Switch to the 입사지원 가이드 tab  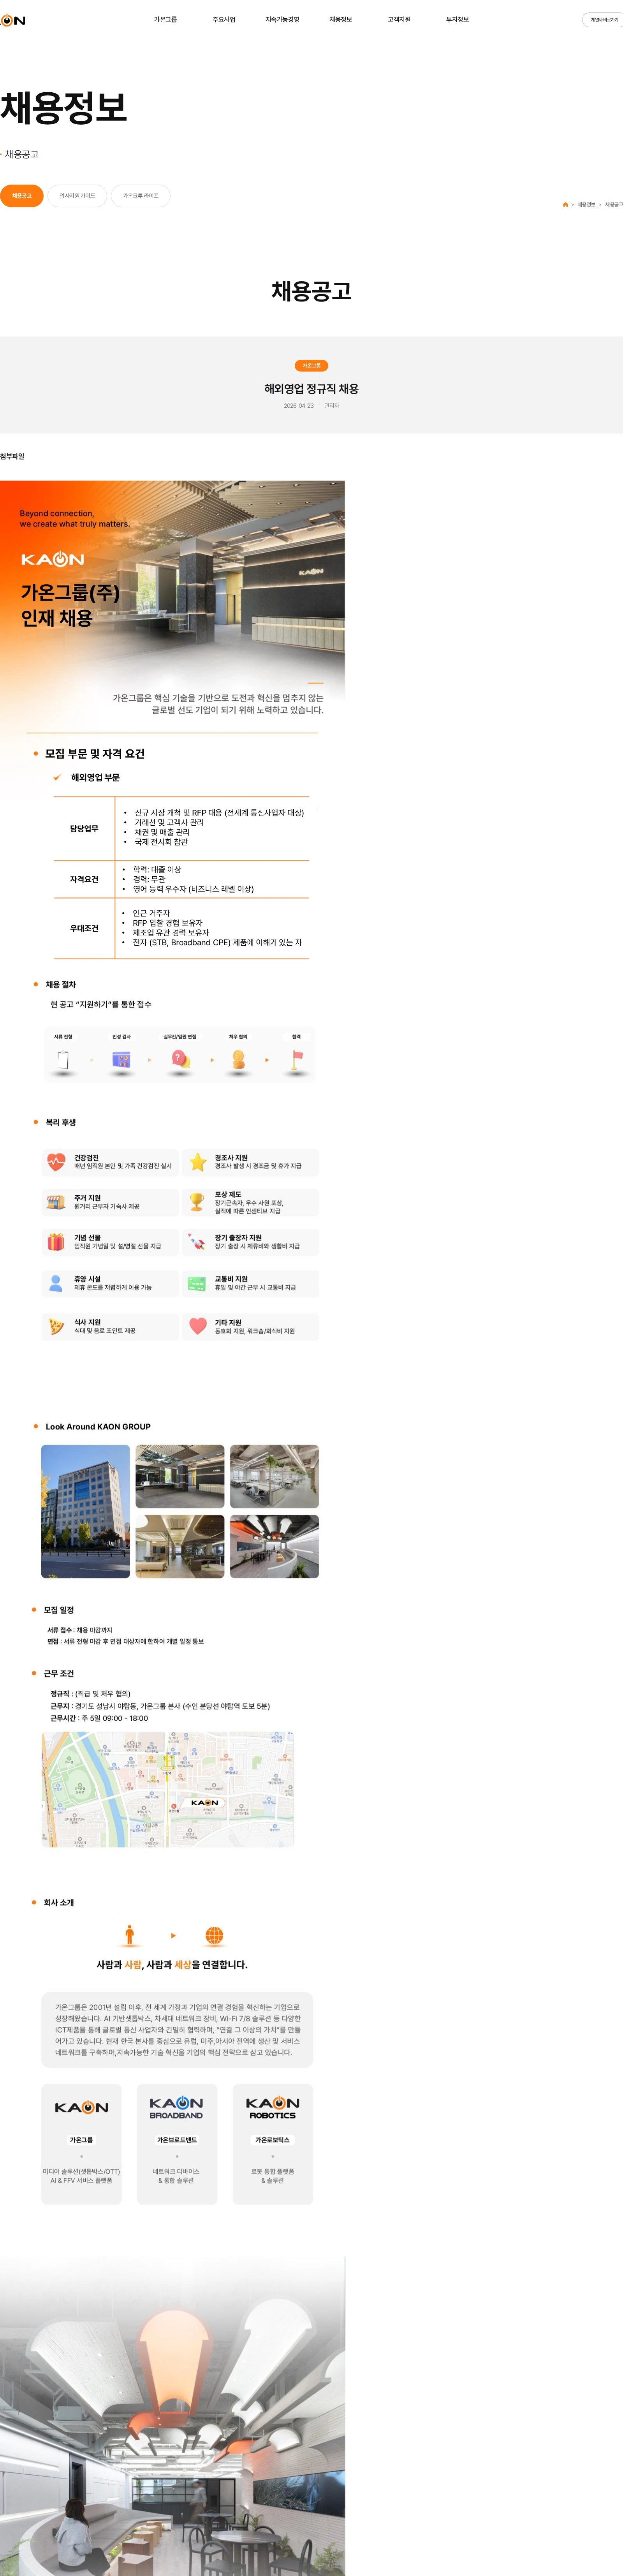77,196
